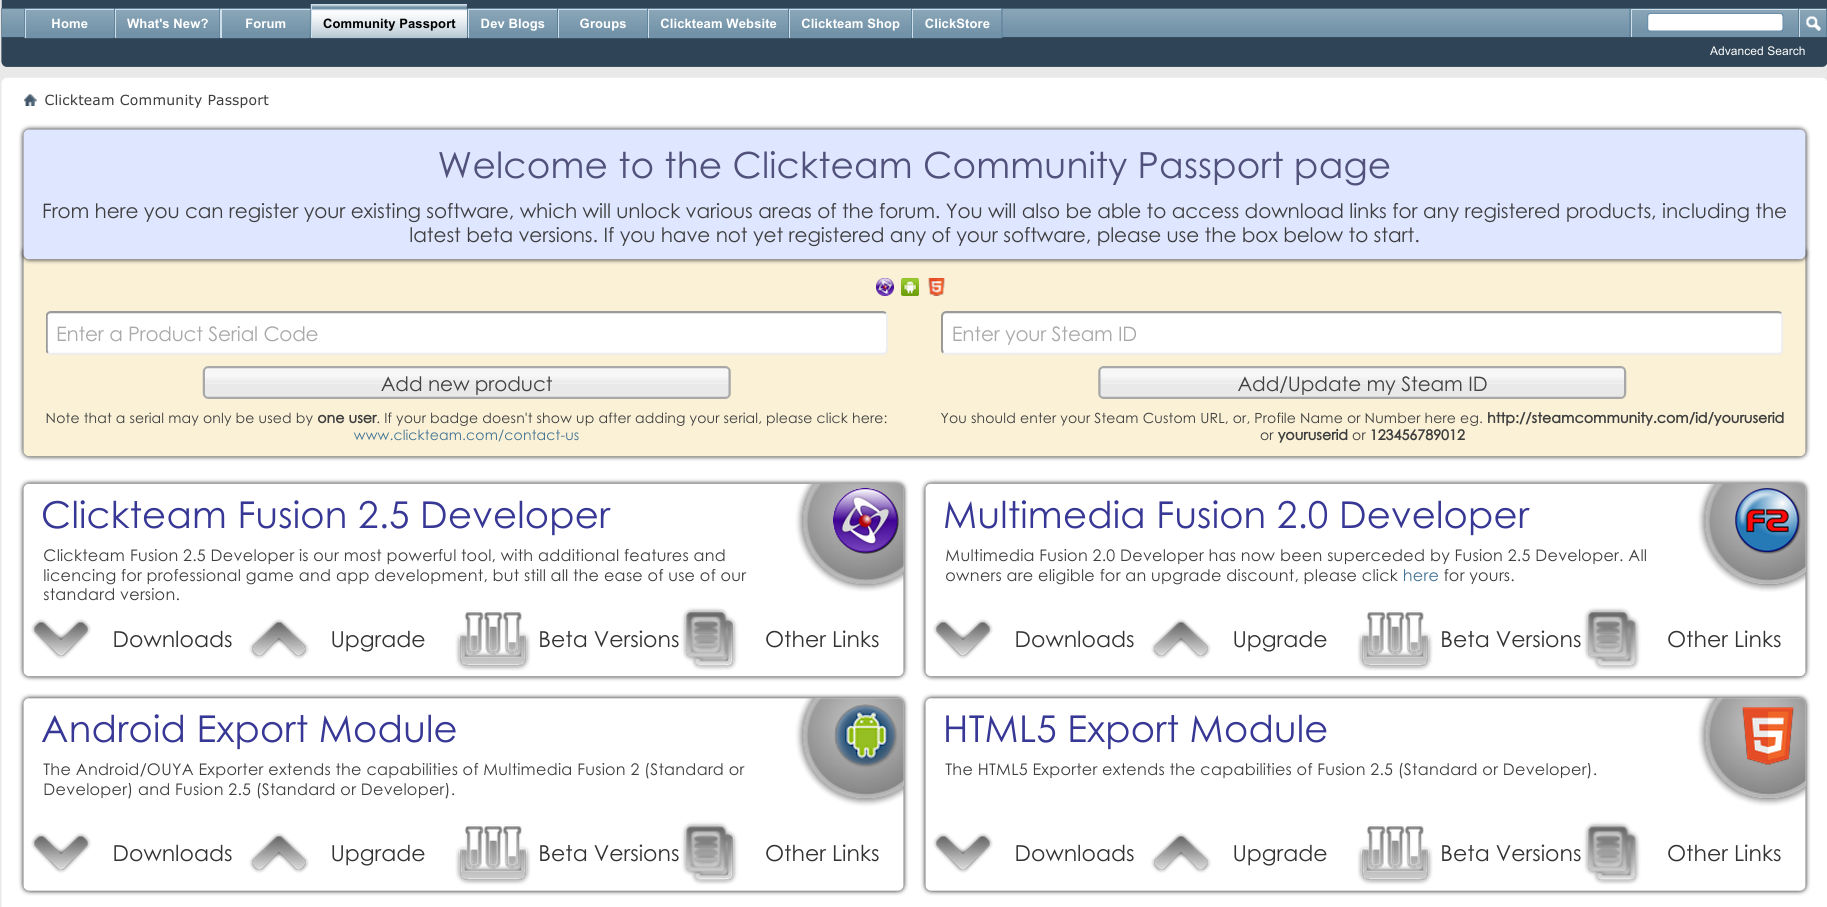Click the 'here' upgrade discount link
The height and width of the screenshot is (907, 1827).
tap(1420, 575)
